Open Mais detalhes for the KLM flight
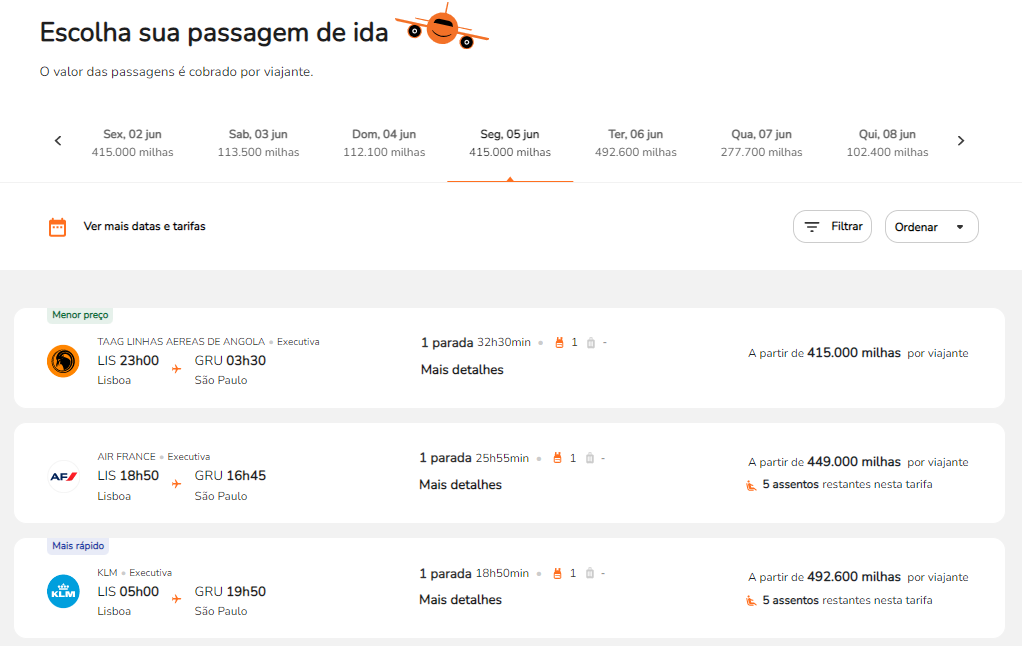 (460, 600)
